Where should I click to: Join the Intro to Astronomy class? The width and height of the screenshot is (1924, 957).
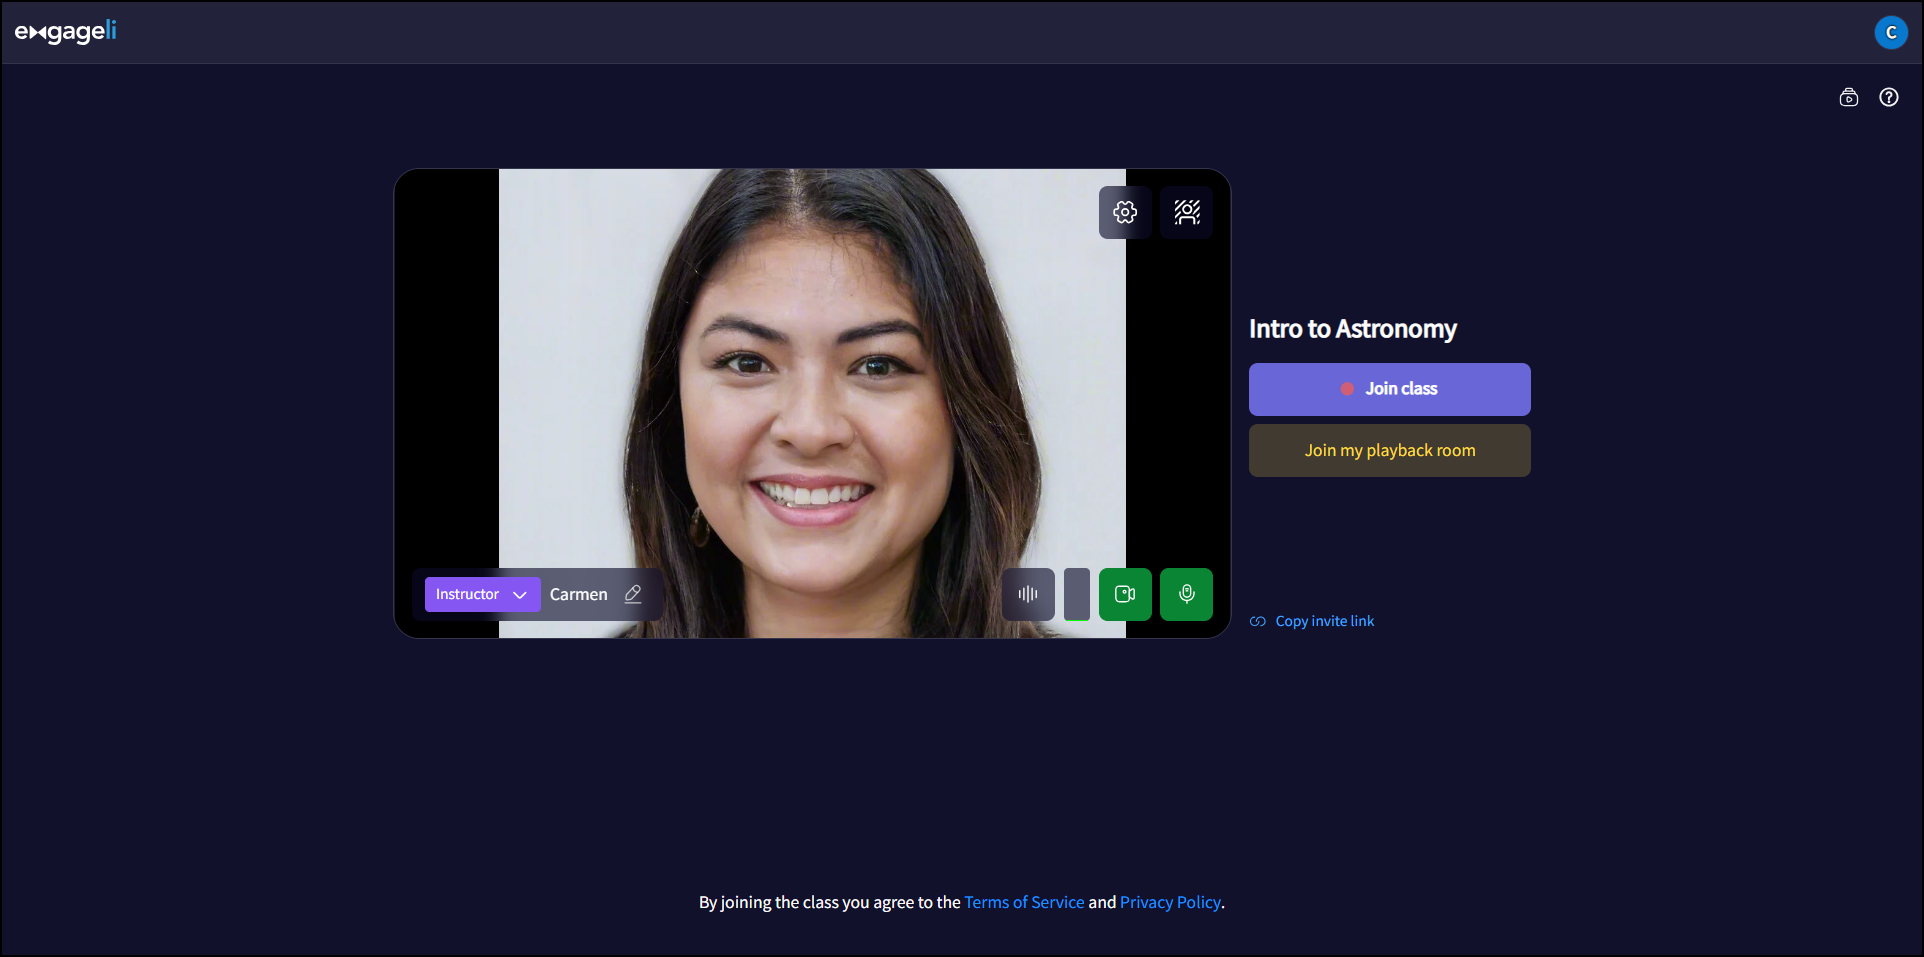(1389, 389)
